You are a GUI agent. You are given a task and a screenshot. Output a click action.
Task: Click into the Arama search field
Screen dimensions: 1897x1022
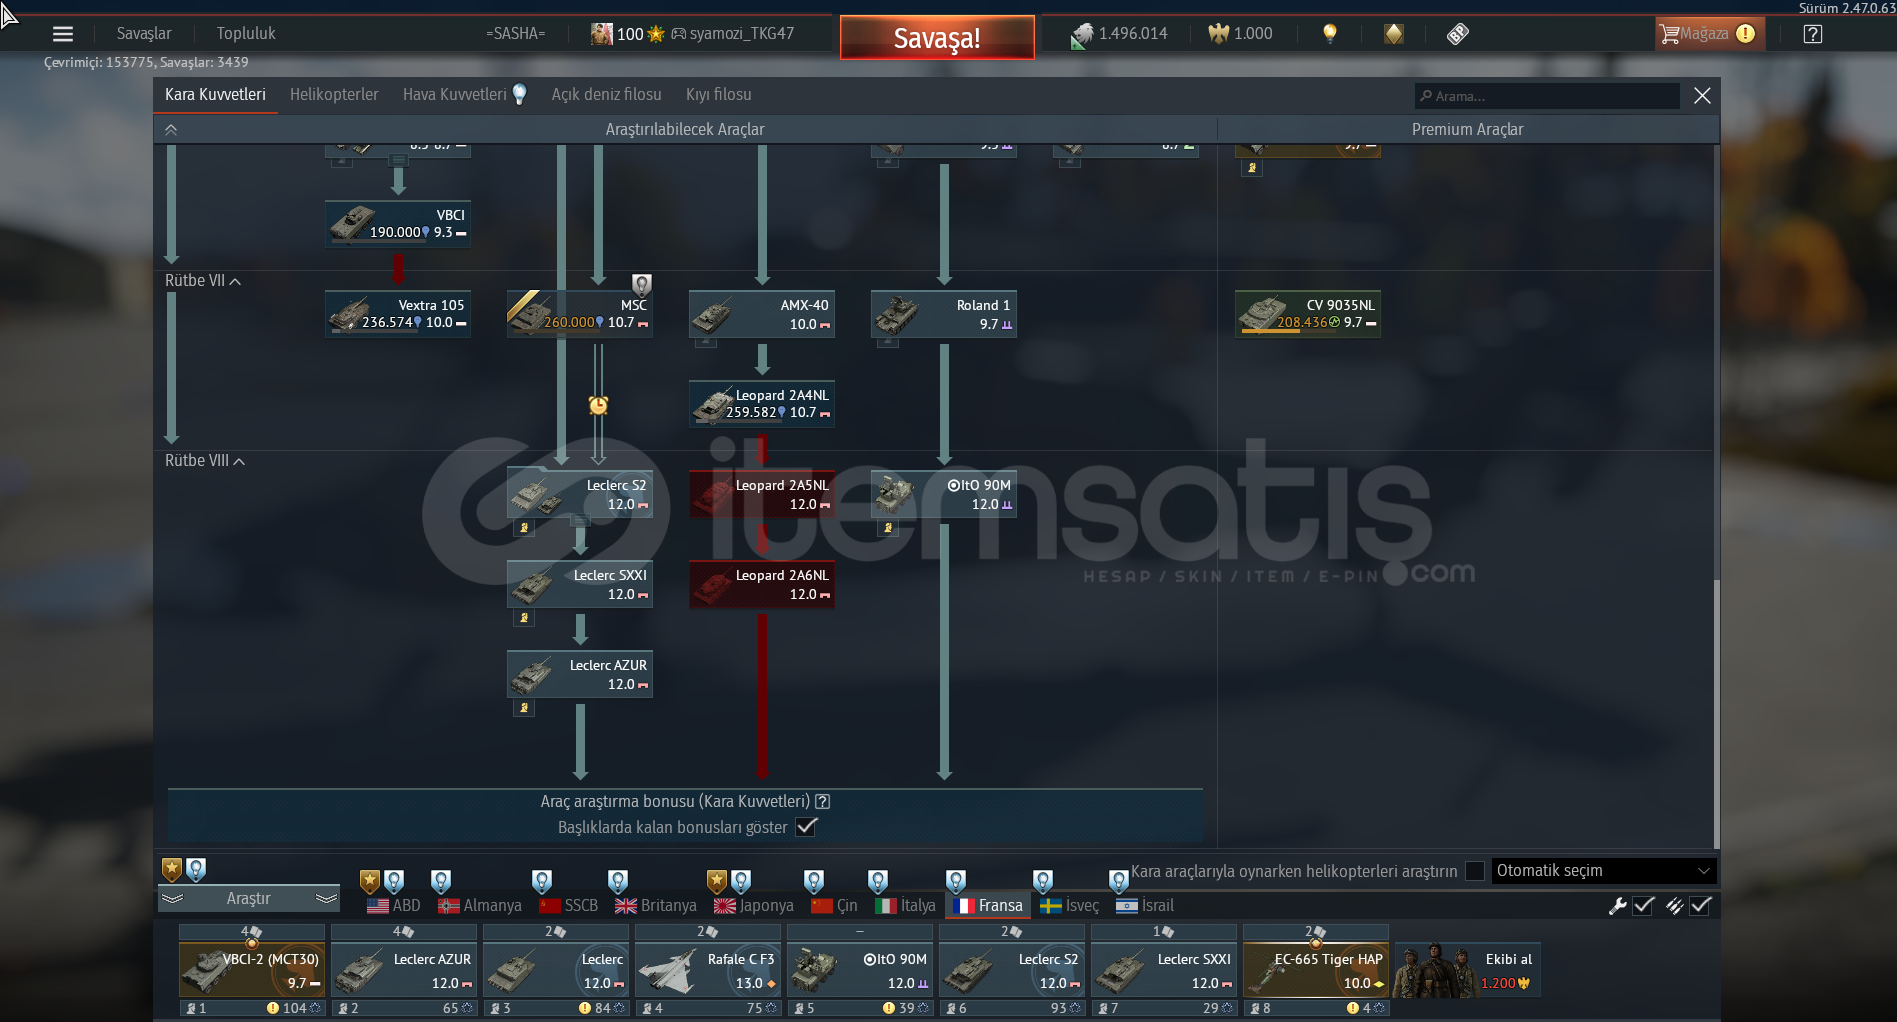click(1547, 96)
